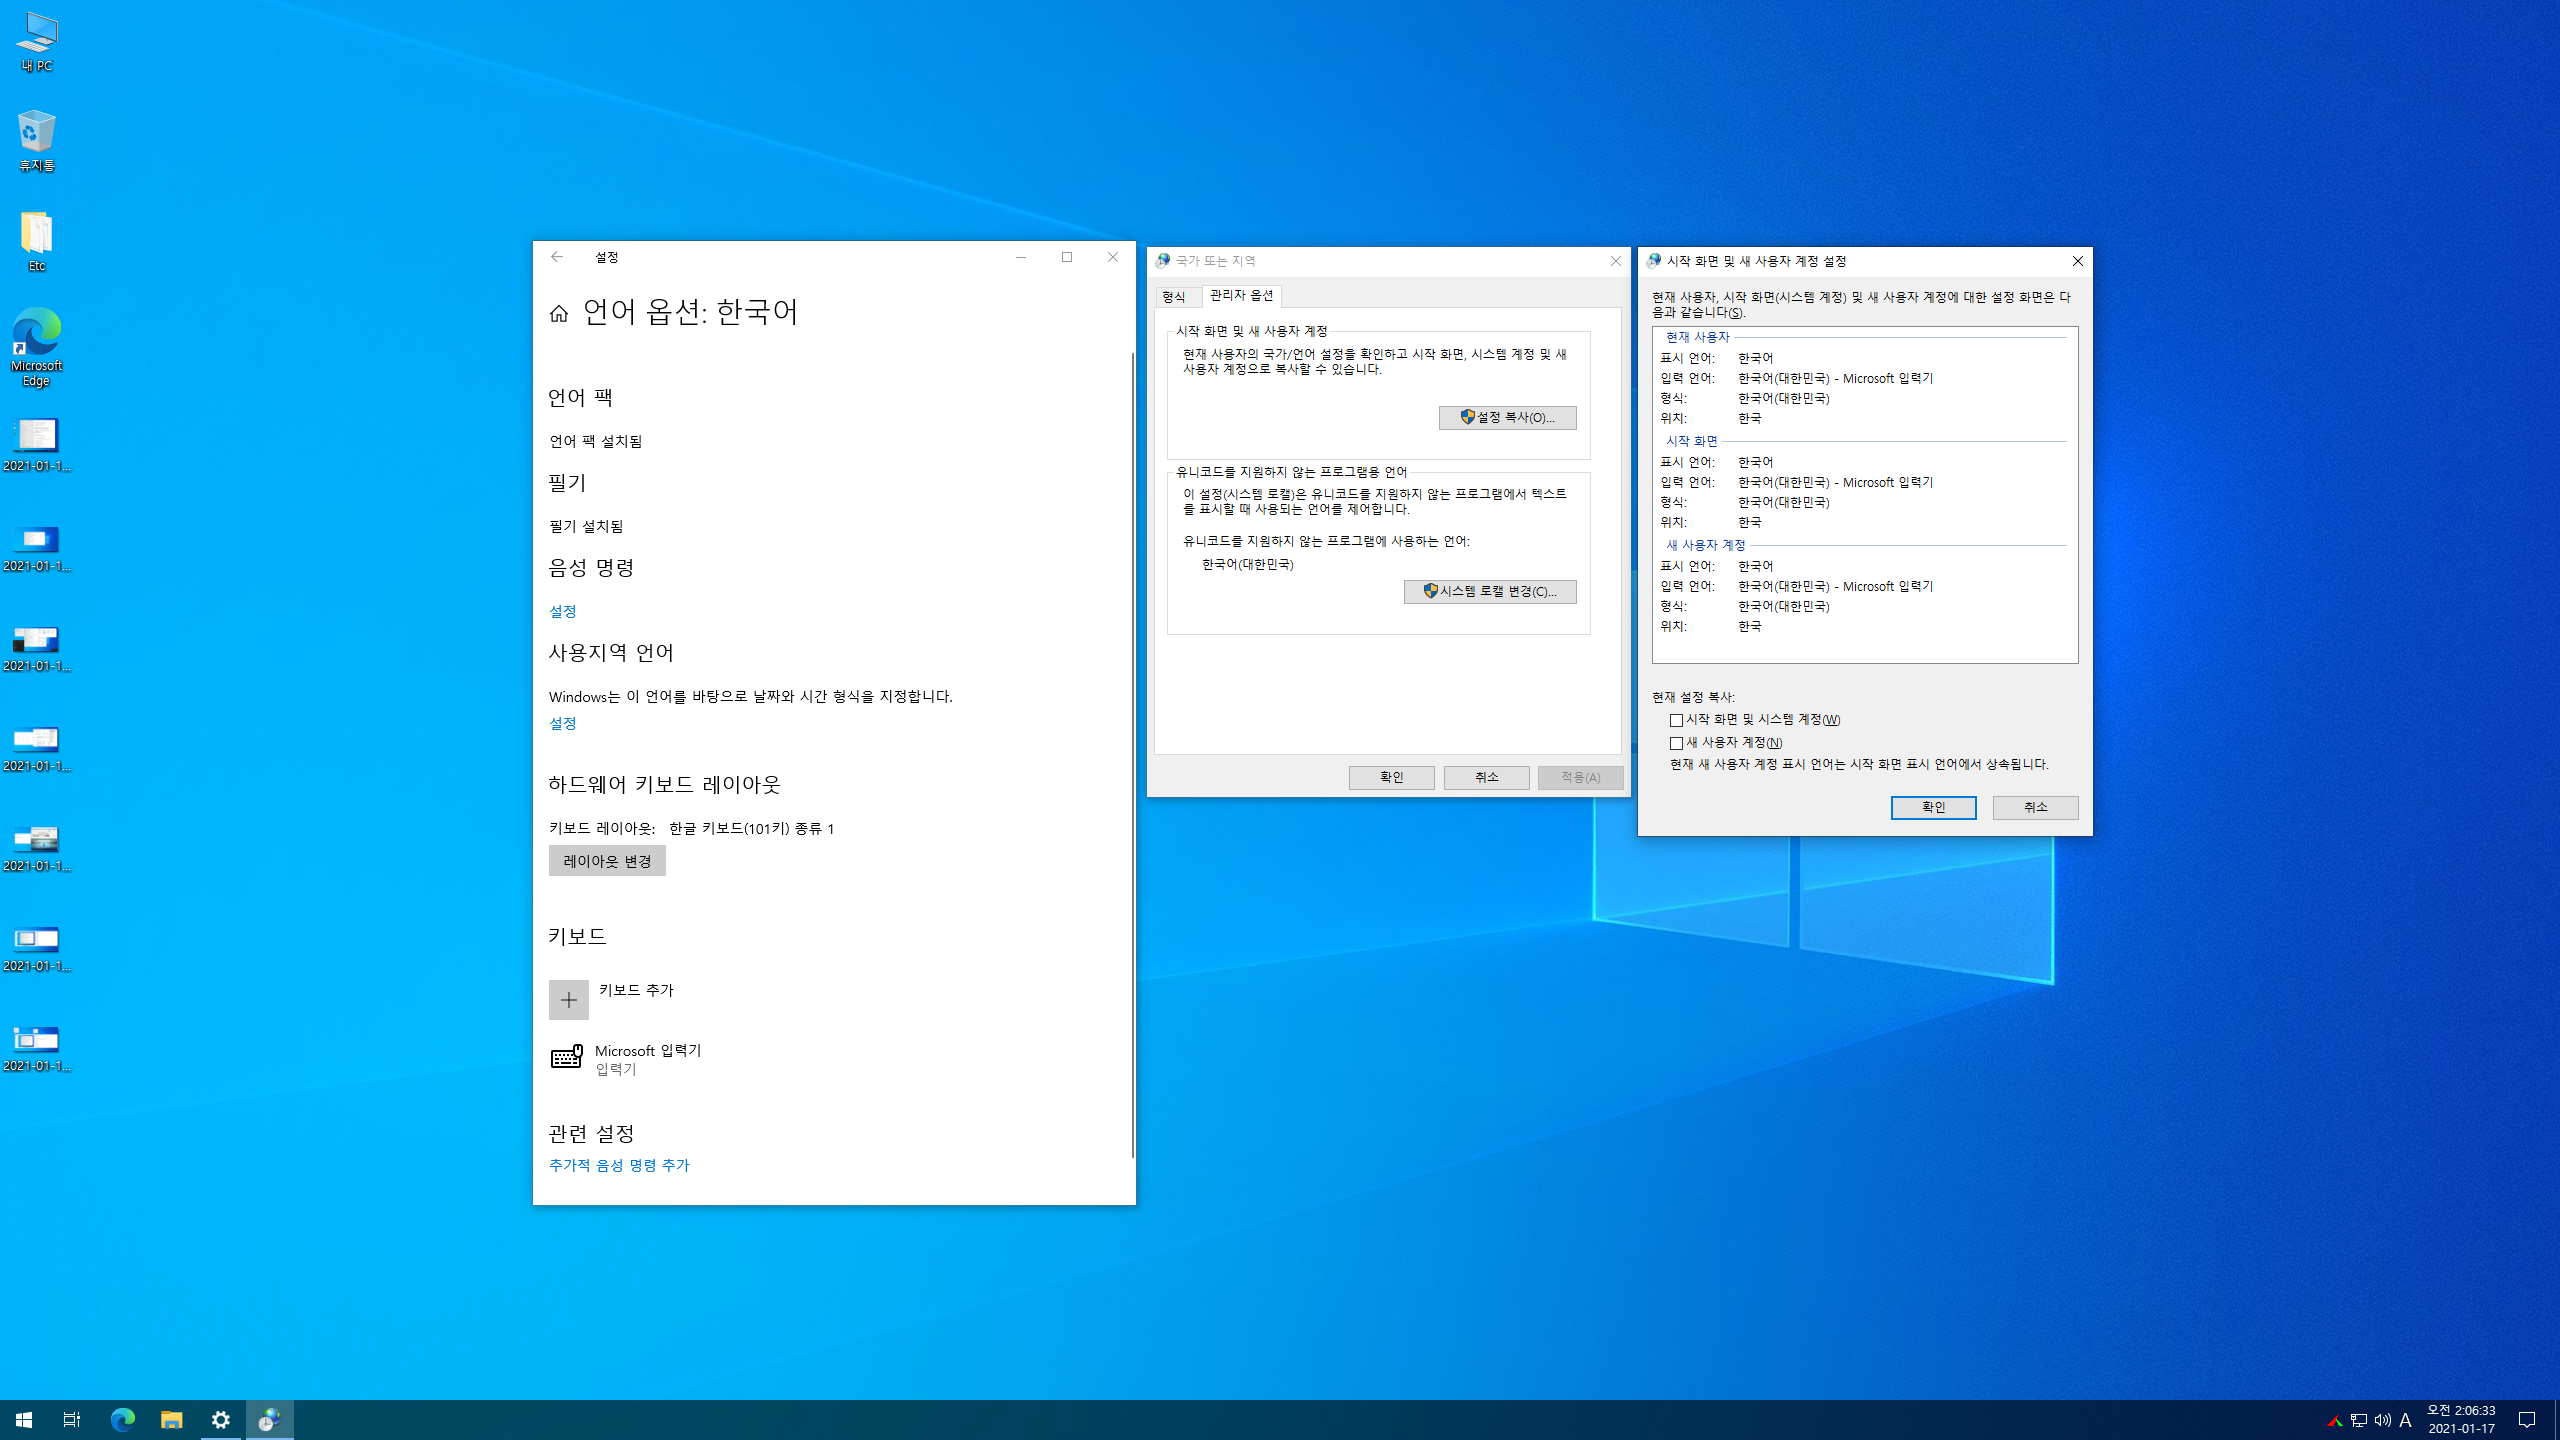Click the home icon beside 언어 옵션 title

pos(559,314)
